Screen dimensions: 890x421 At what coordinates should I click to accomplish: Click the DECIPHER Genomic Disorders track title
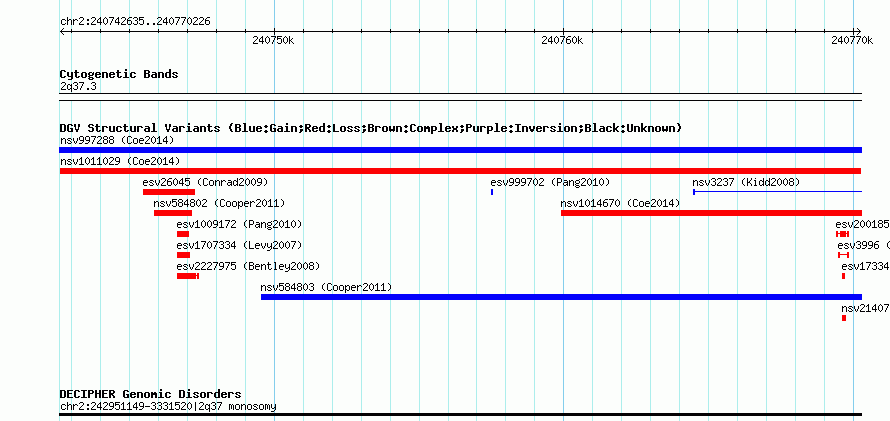(150, 394)
